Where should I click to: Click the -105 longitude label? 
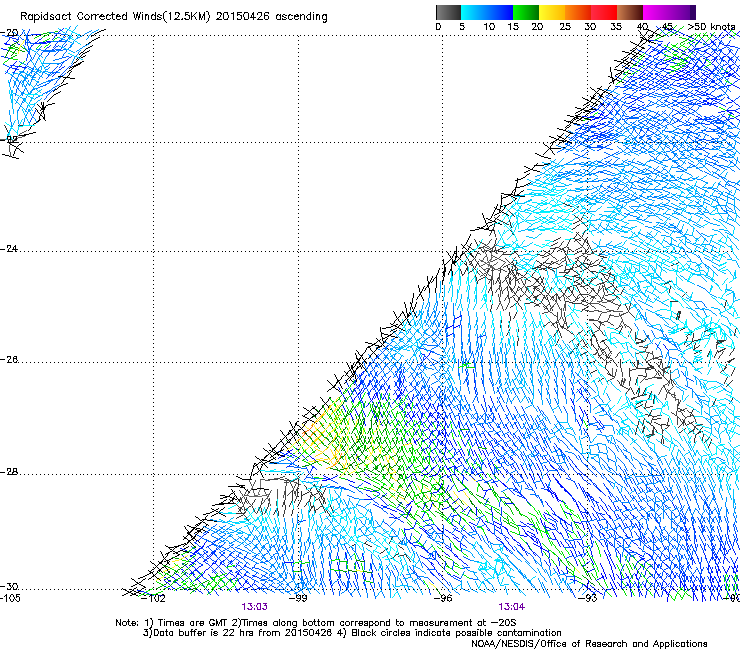pyautogui.click(x=10, y=598)
